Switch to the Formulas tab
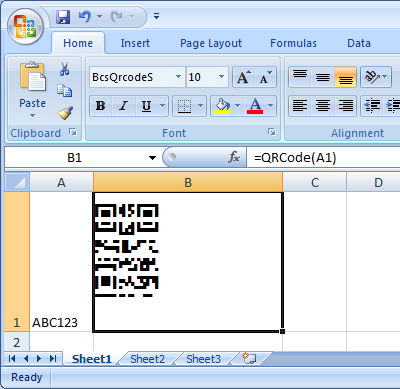 293,43
